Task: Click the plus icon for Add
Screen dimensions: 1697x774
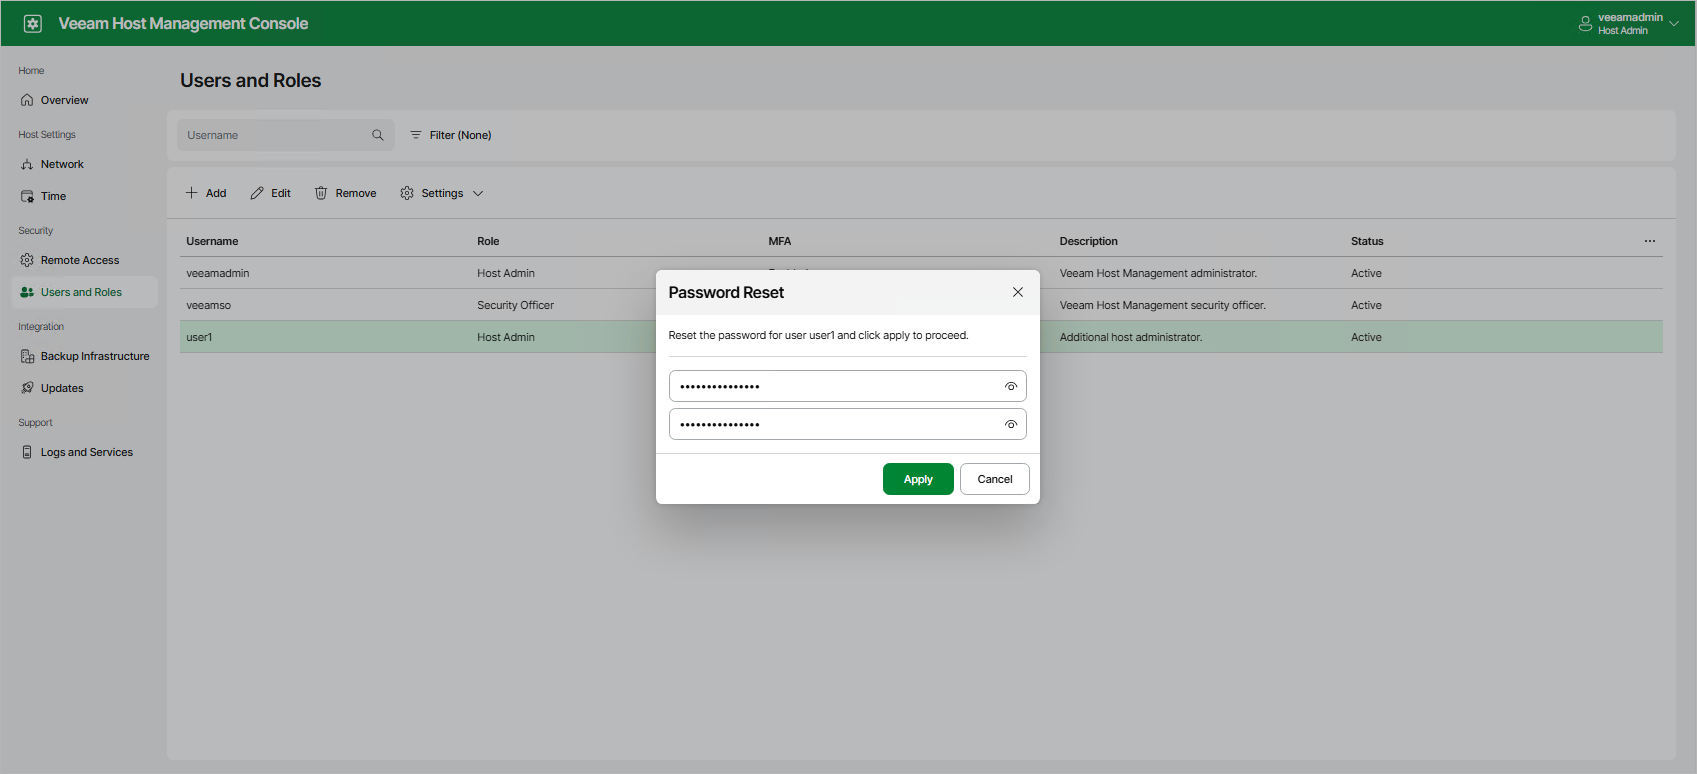Action: [191, 193]
